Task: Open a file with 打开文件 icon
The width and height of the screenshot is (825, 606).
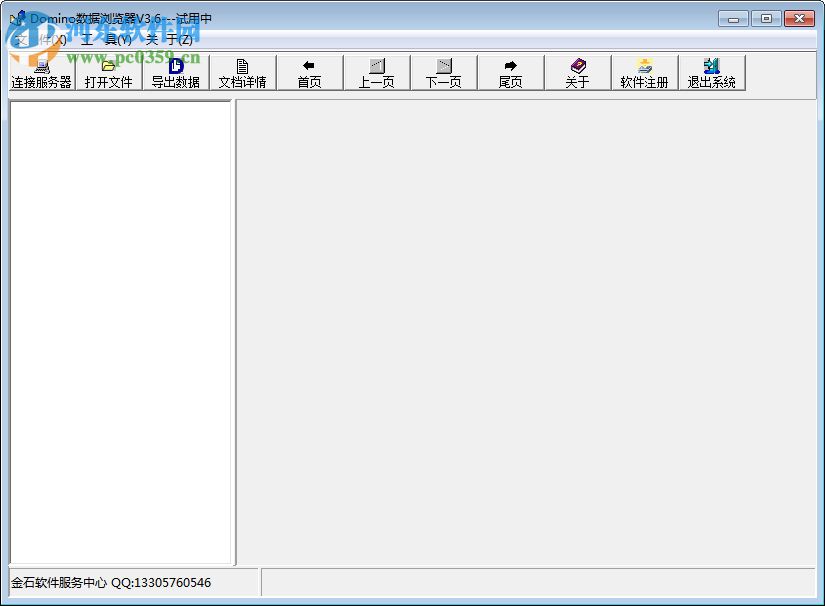Action: (108, 73)
